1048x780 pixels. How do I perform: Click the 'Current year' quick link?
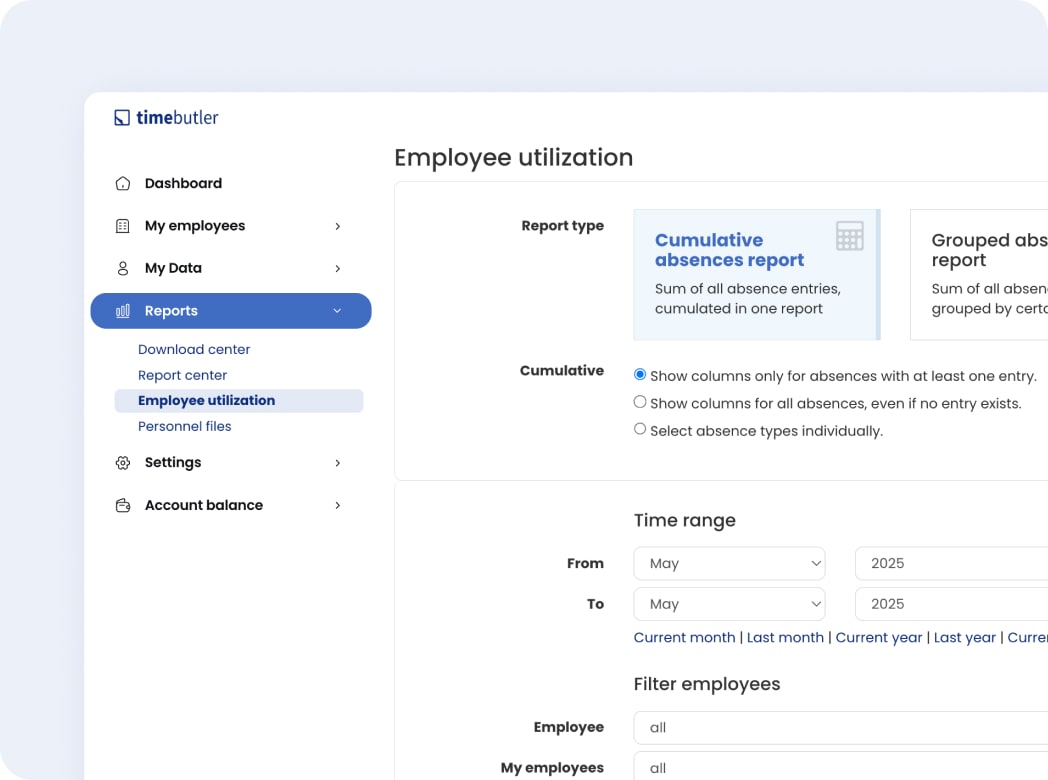coord(879,638)
